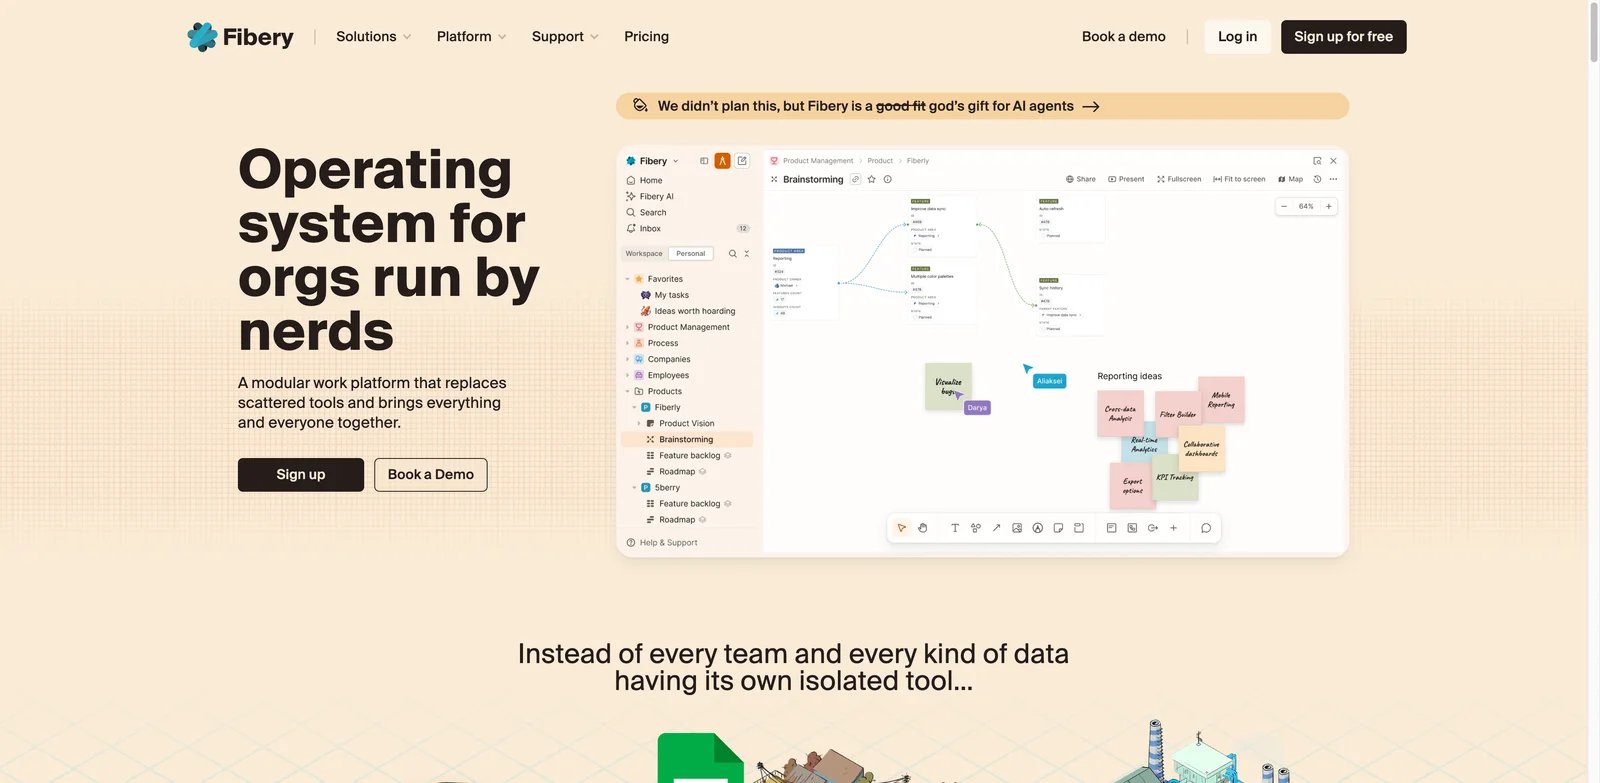
Task: Expand Product Vision under Fiberly
Action: tap(639, 424)
